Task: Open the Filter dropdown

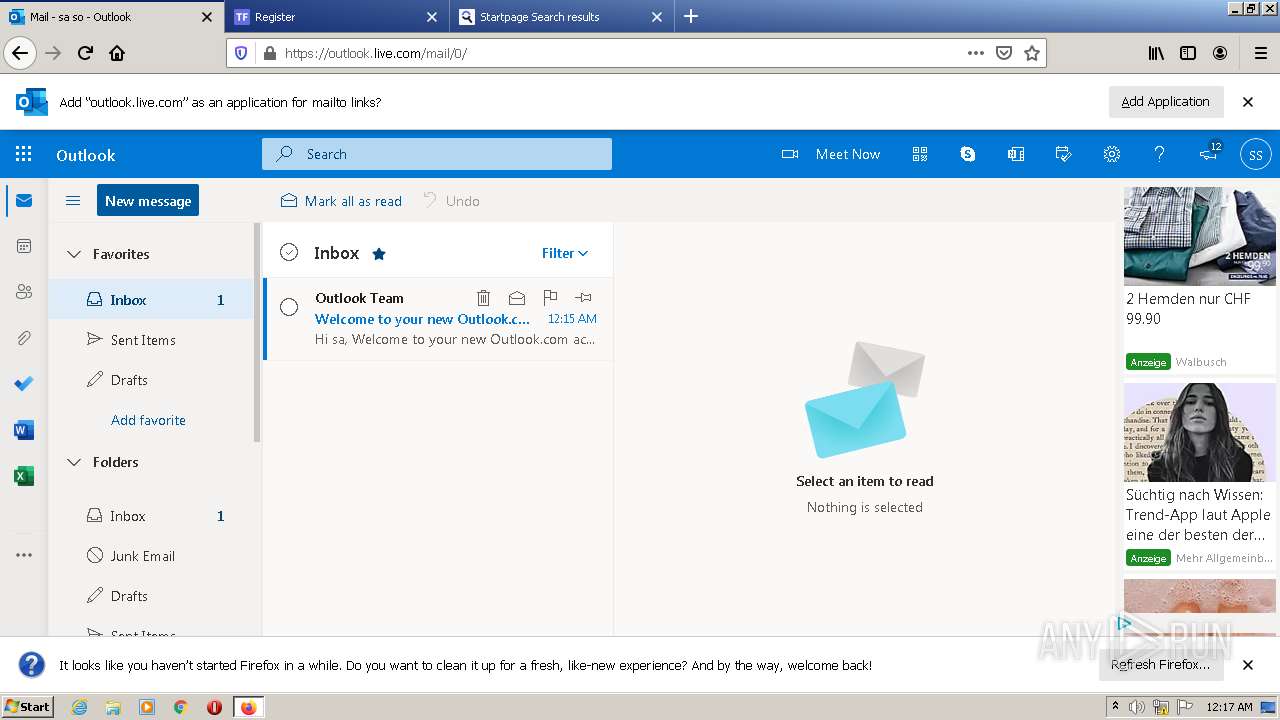Action: tap(565, 253)
